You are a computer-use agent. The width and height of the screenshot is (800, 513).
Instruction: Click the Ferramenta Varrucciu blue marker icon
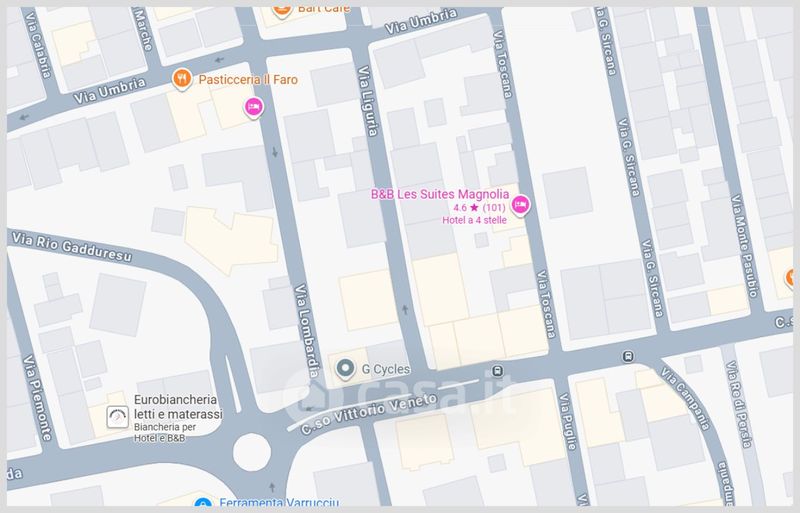pos(203,505)
